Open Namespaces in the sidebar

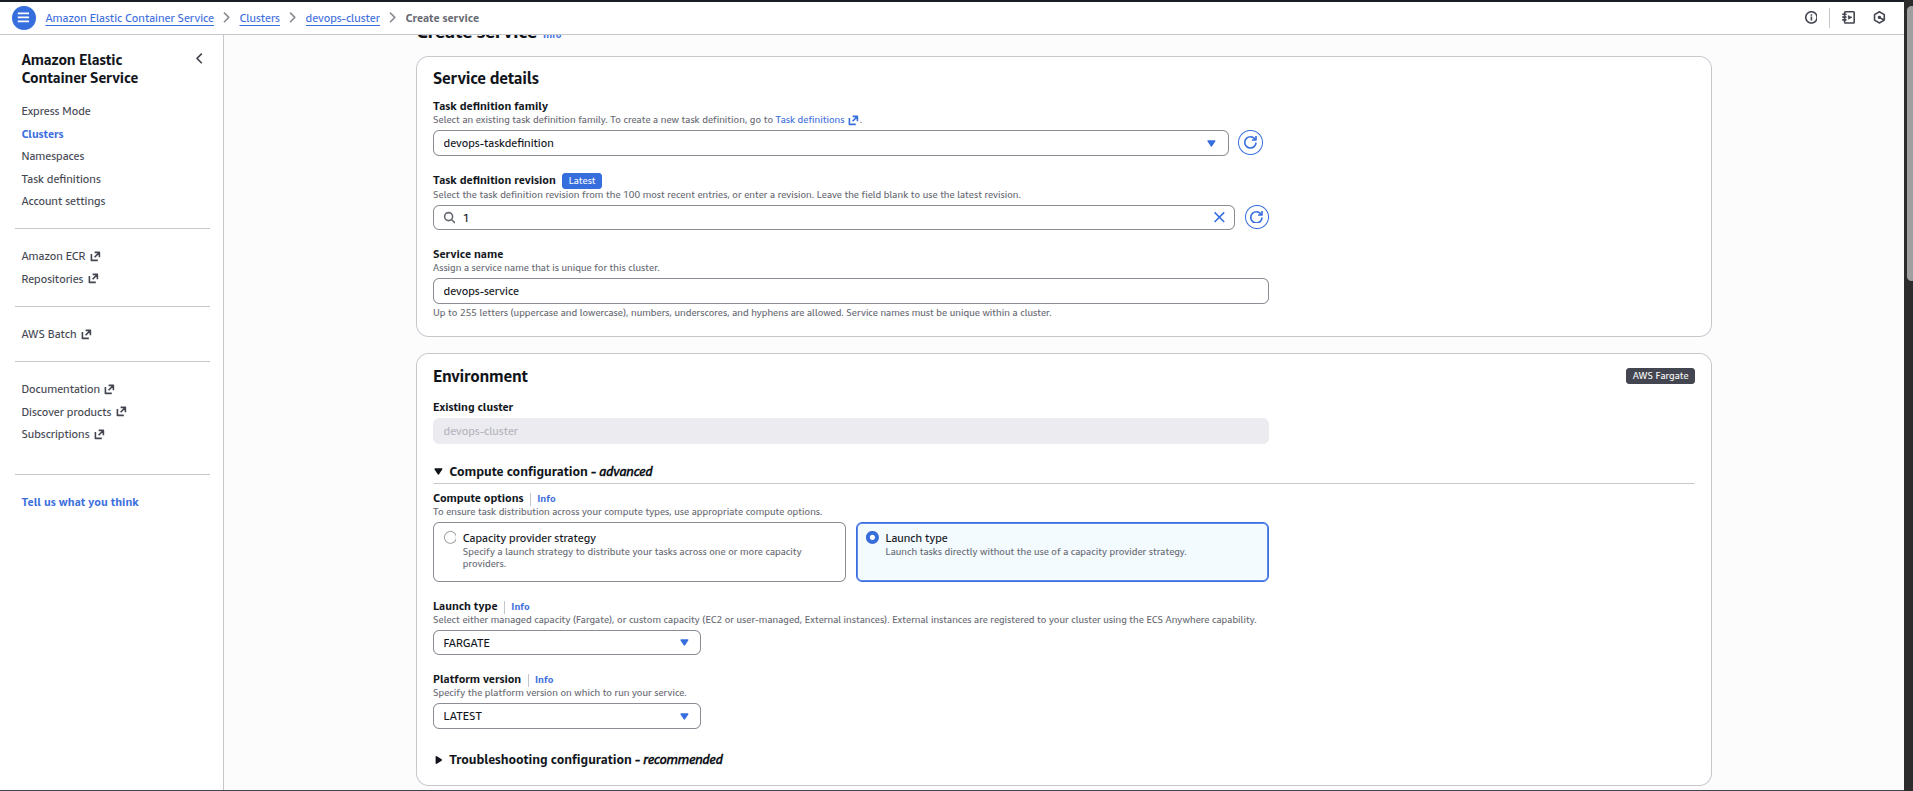(x=53, y=156)
